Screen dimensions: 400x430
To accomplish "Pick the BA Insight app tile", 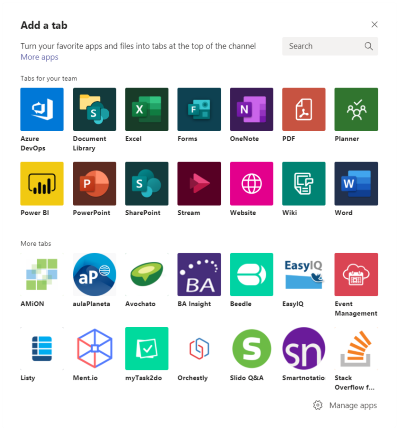I will [199, 274].
